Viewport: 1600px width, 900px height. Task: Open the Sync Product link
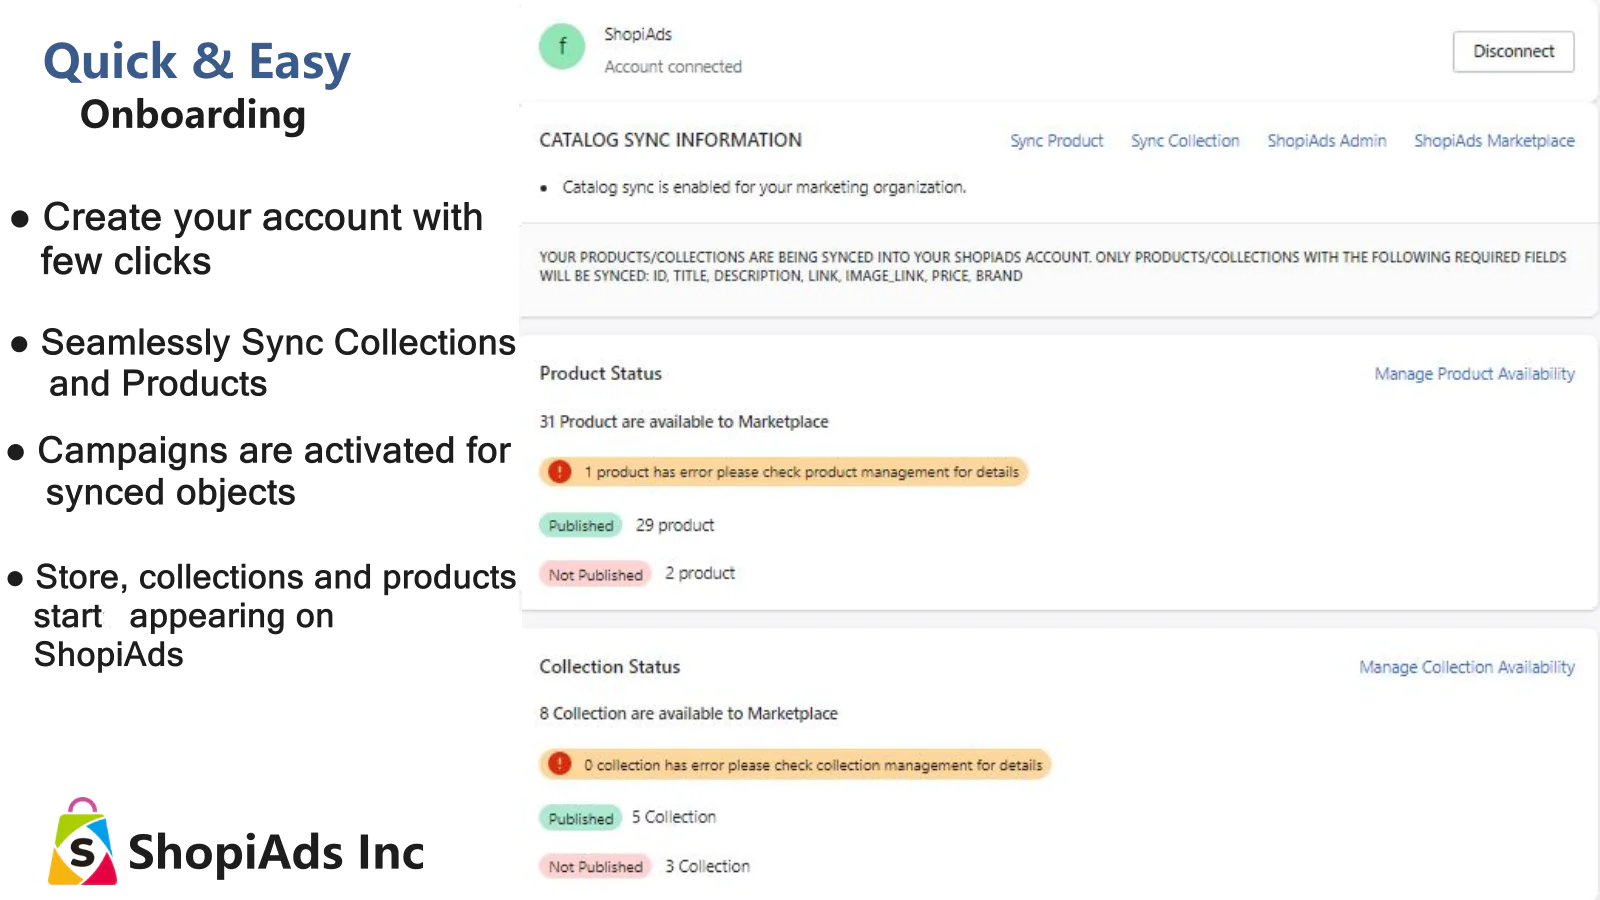pos(1056,141)
